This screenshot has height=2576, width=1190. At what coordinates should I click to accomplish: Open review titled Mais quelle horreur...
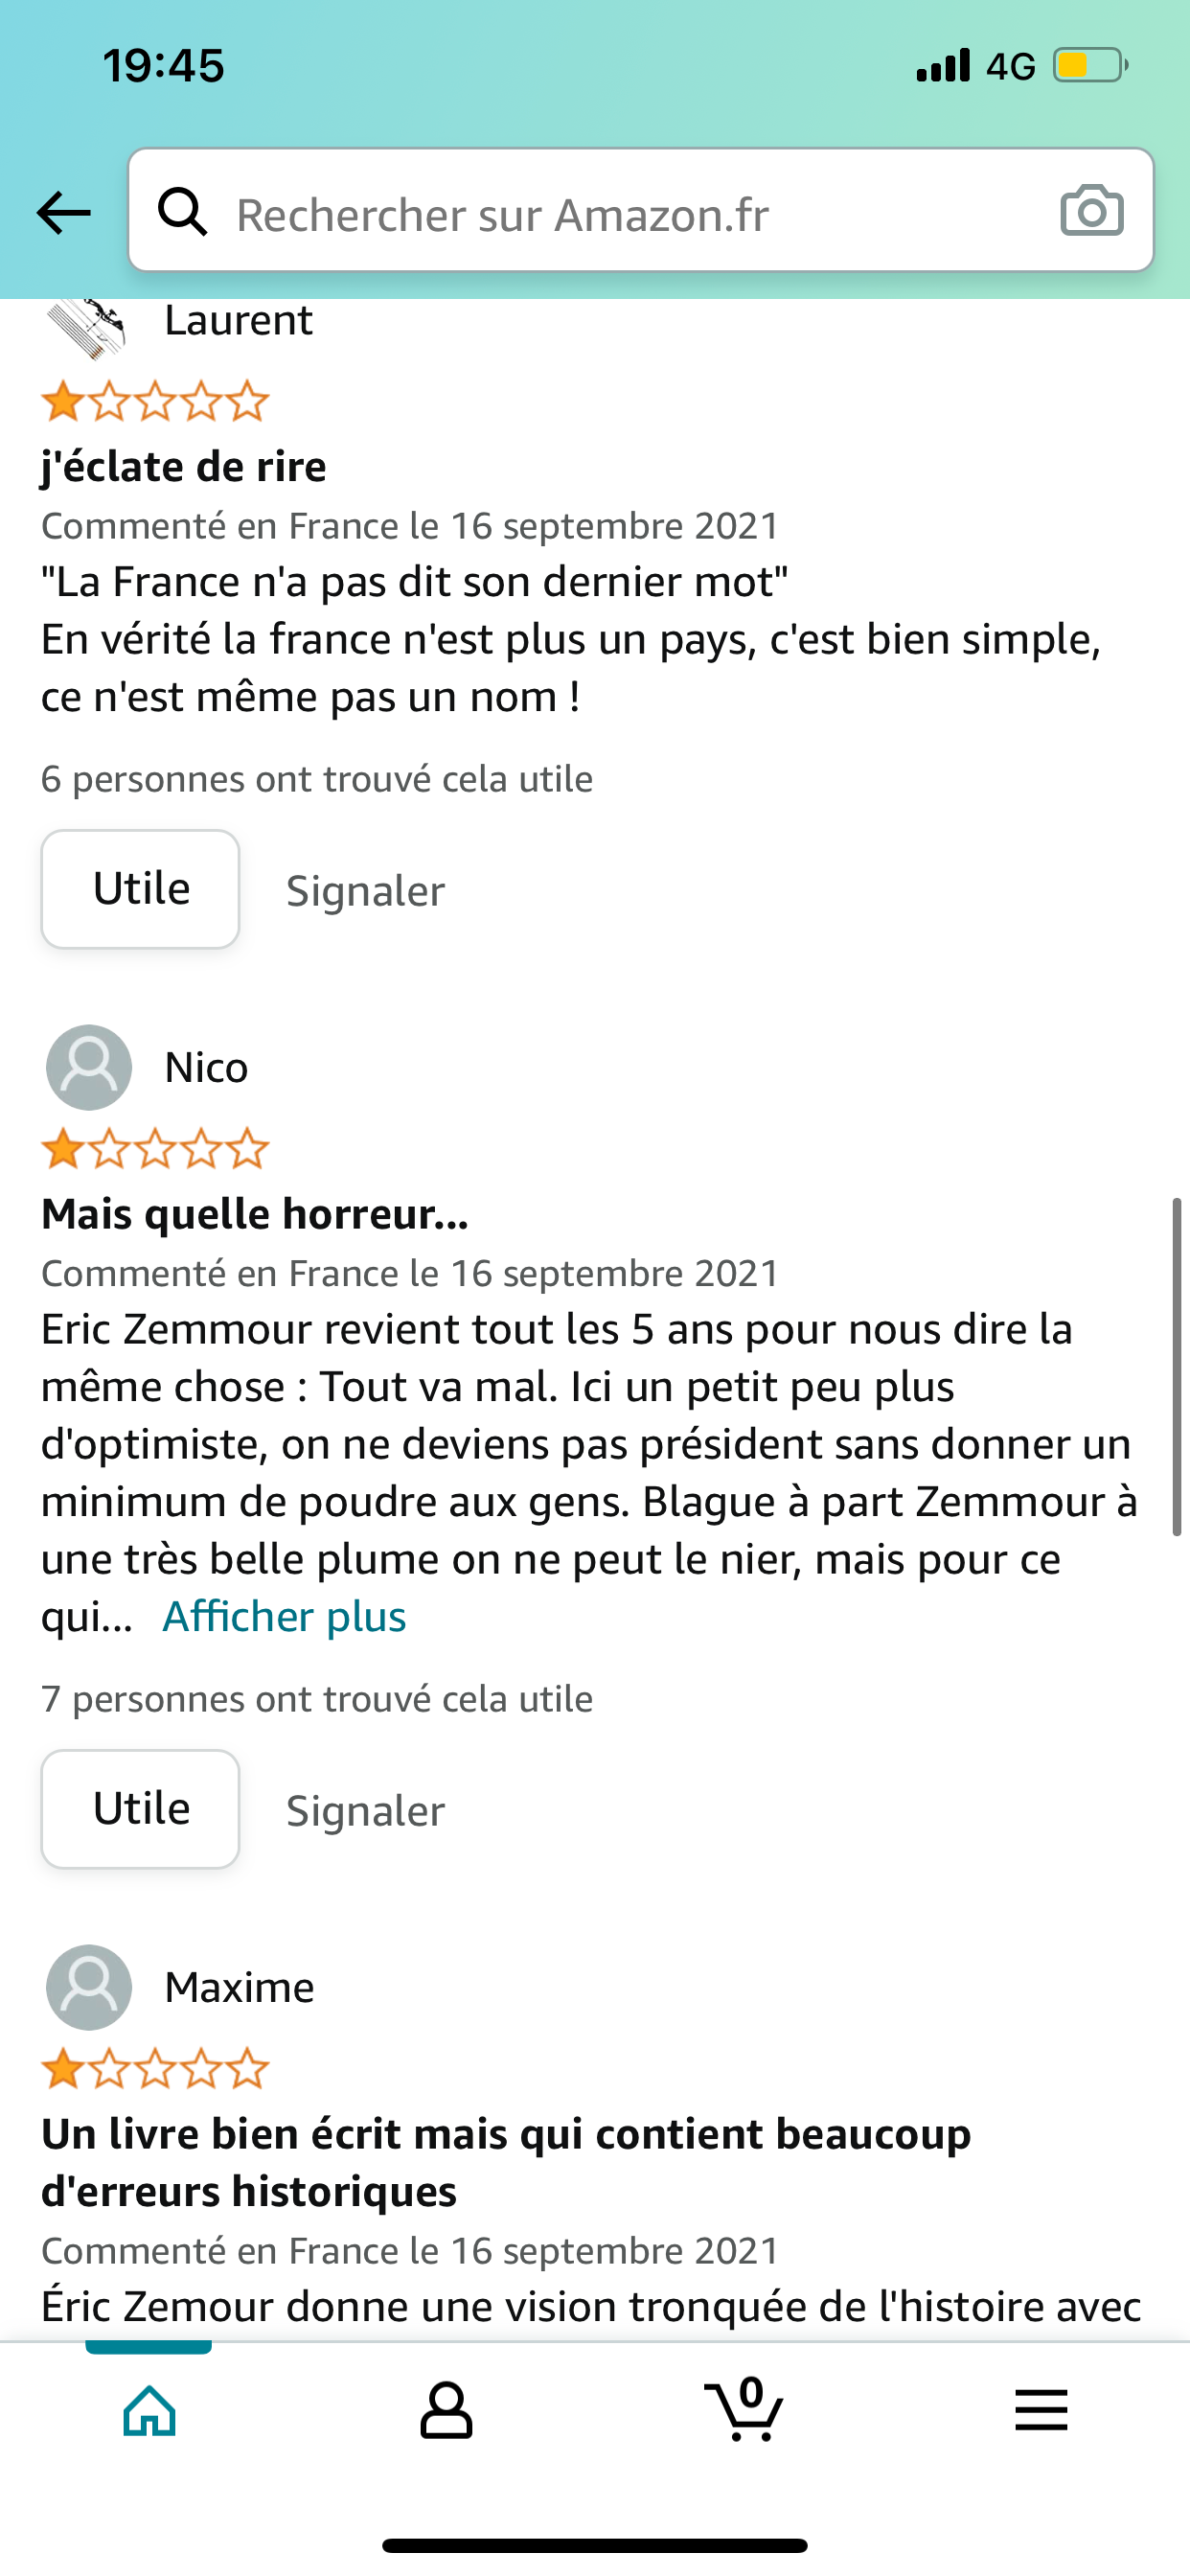pyautogui.click(x=255, y=1213)
